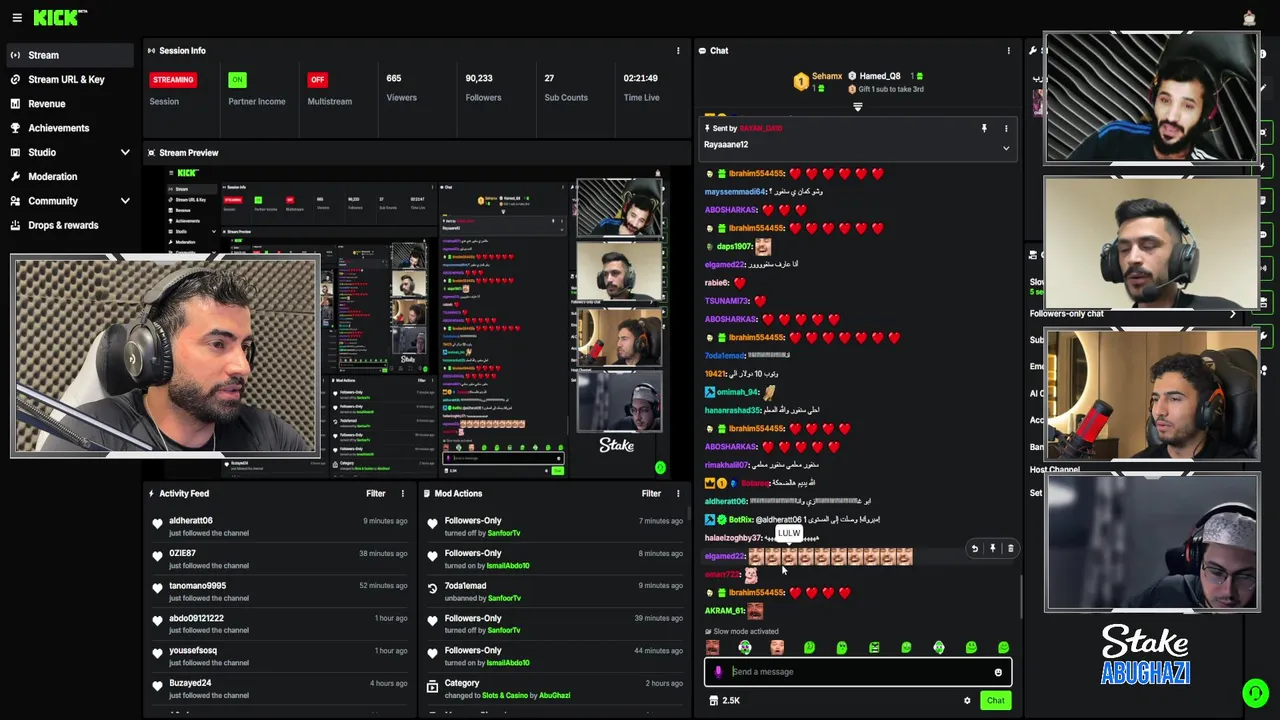This screenshot has width=1280, height=720.
Task: Click the undo icon beside 7oda1emad unban
Action: [x=432, y=589]
